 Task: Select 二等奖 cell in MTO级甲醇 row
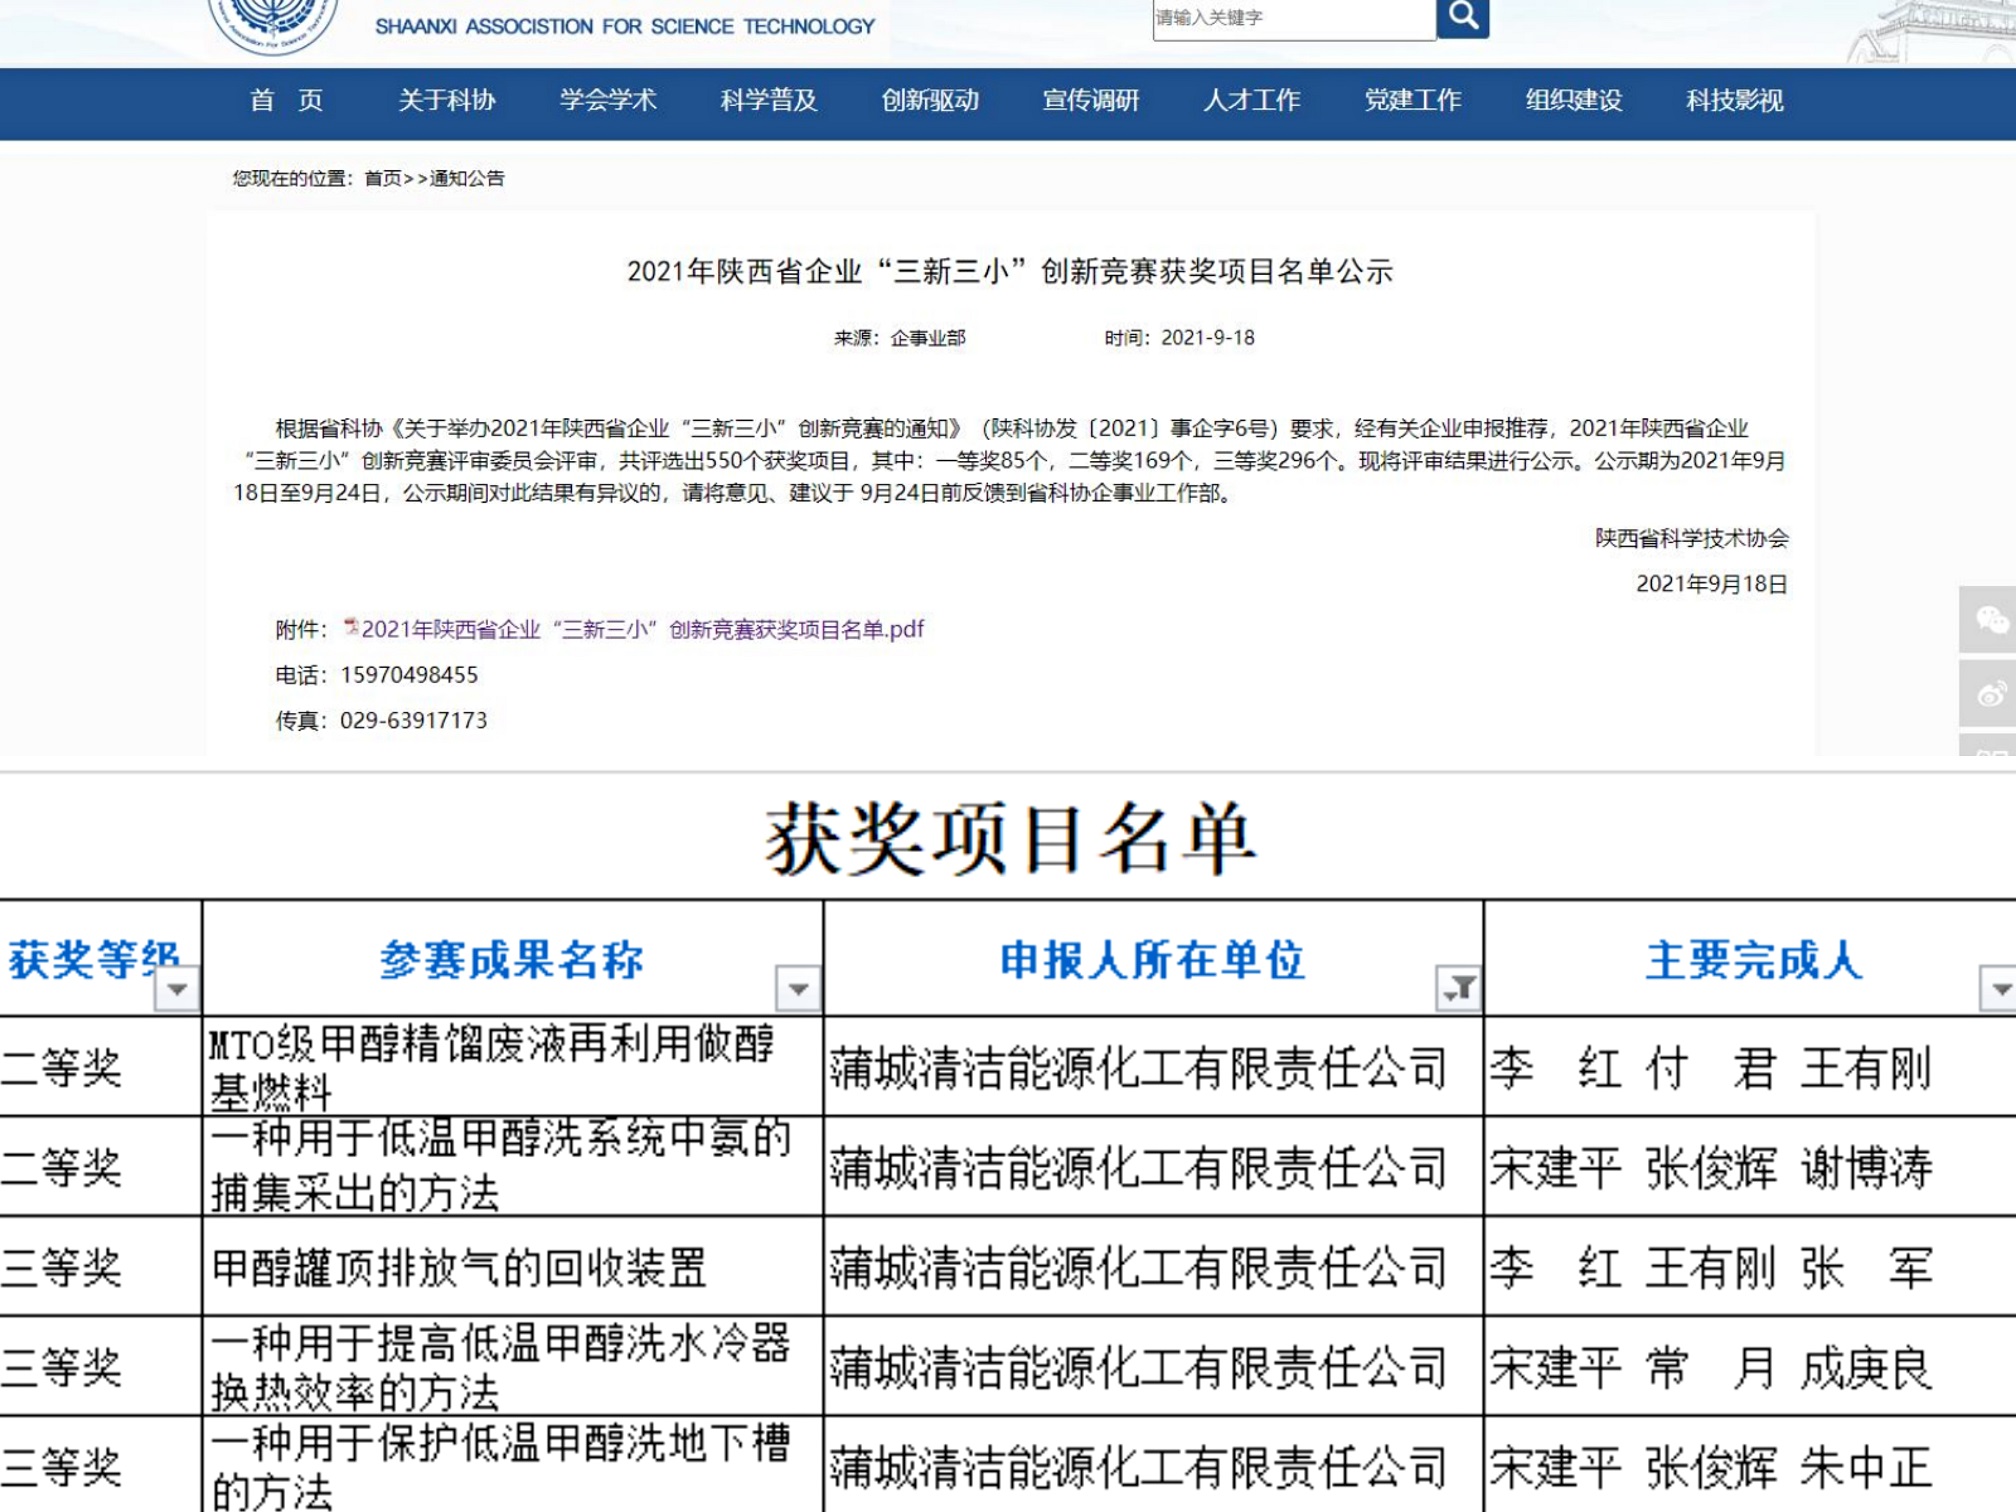pyautogui.click(x=100, y=1067)
